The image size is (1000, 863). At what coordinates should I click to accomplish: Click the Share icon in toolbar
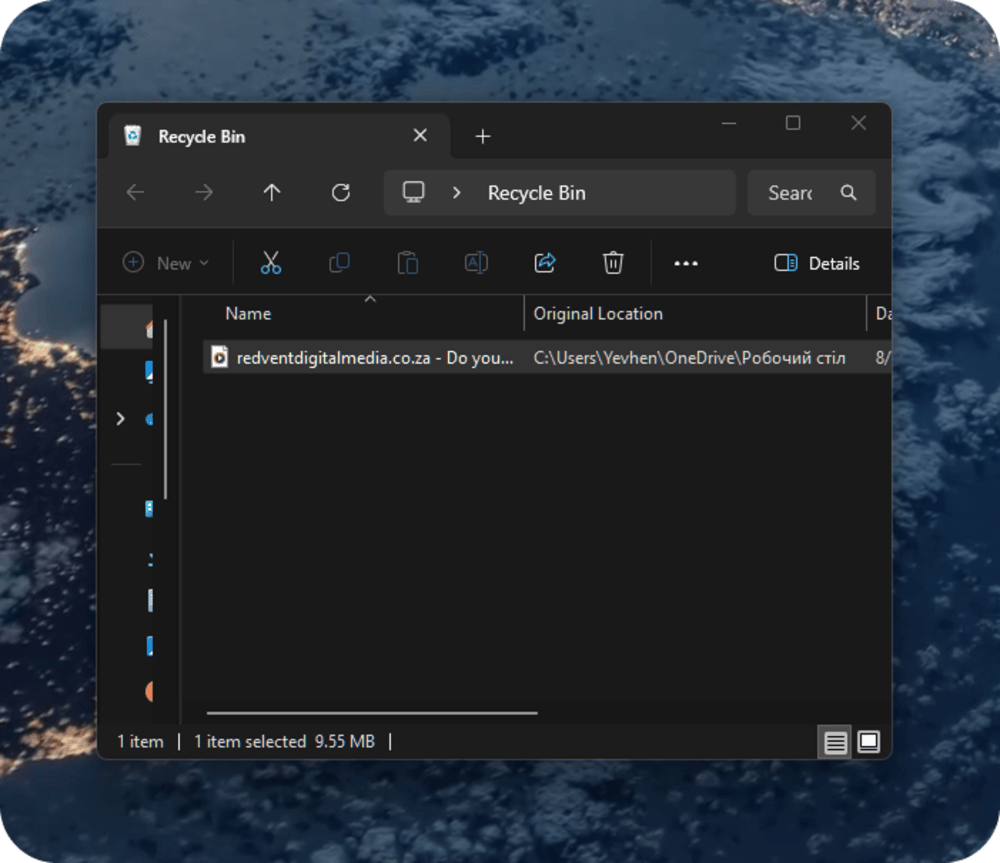click(545, 263)
